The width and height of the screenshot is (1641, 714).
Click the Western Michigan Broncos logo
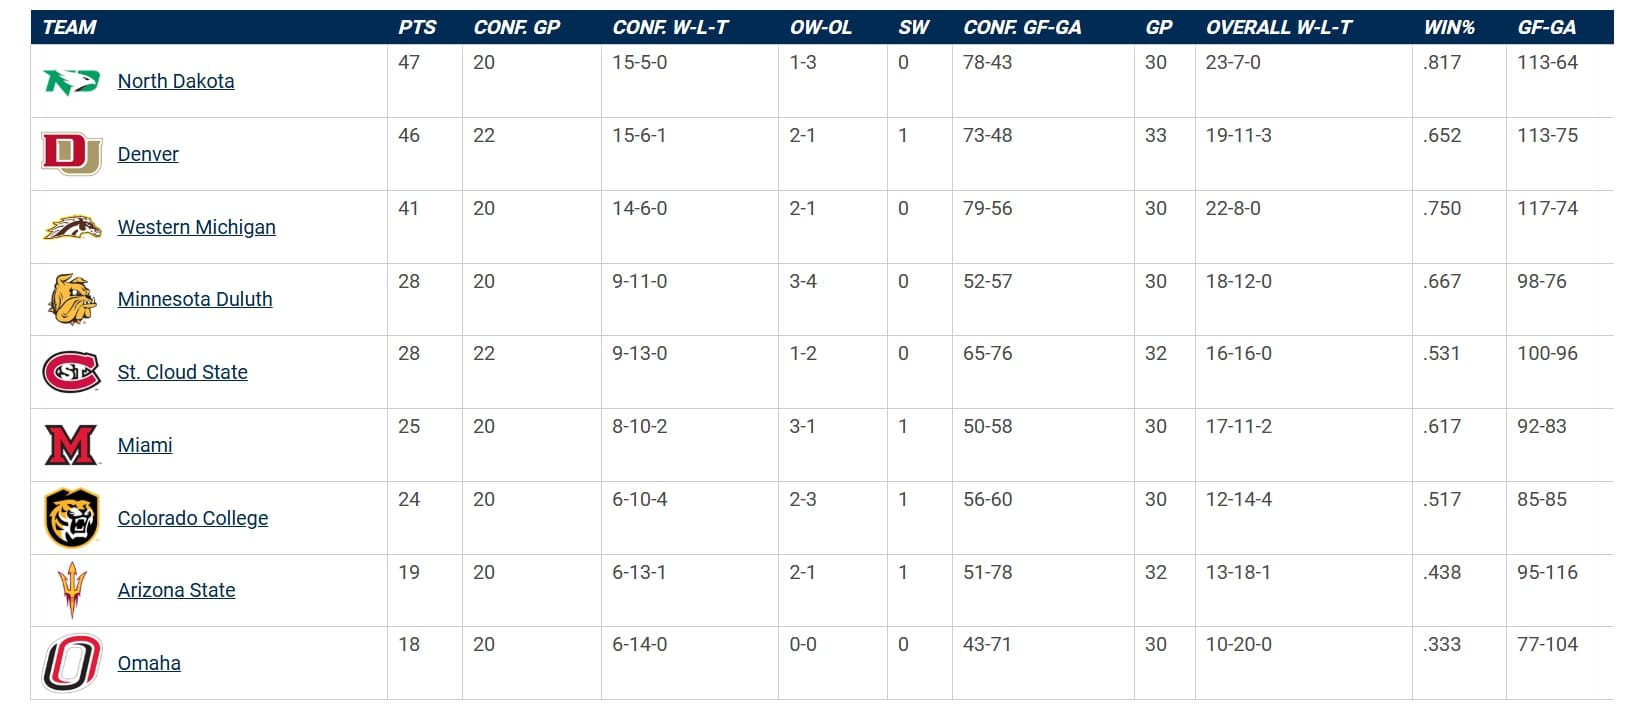[72, 227]
